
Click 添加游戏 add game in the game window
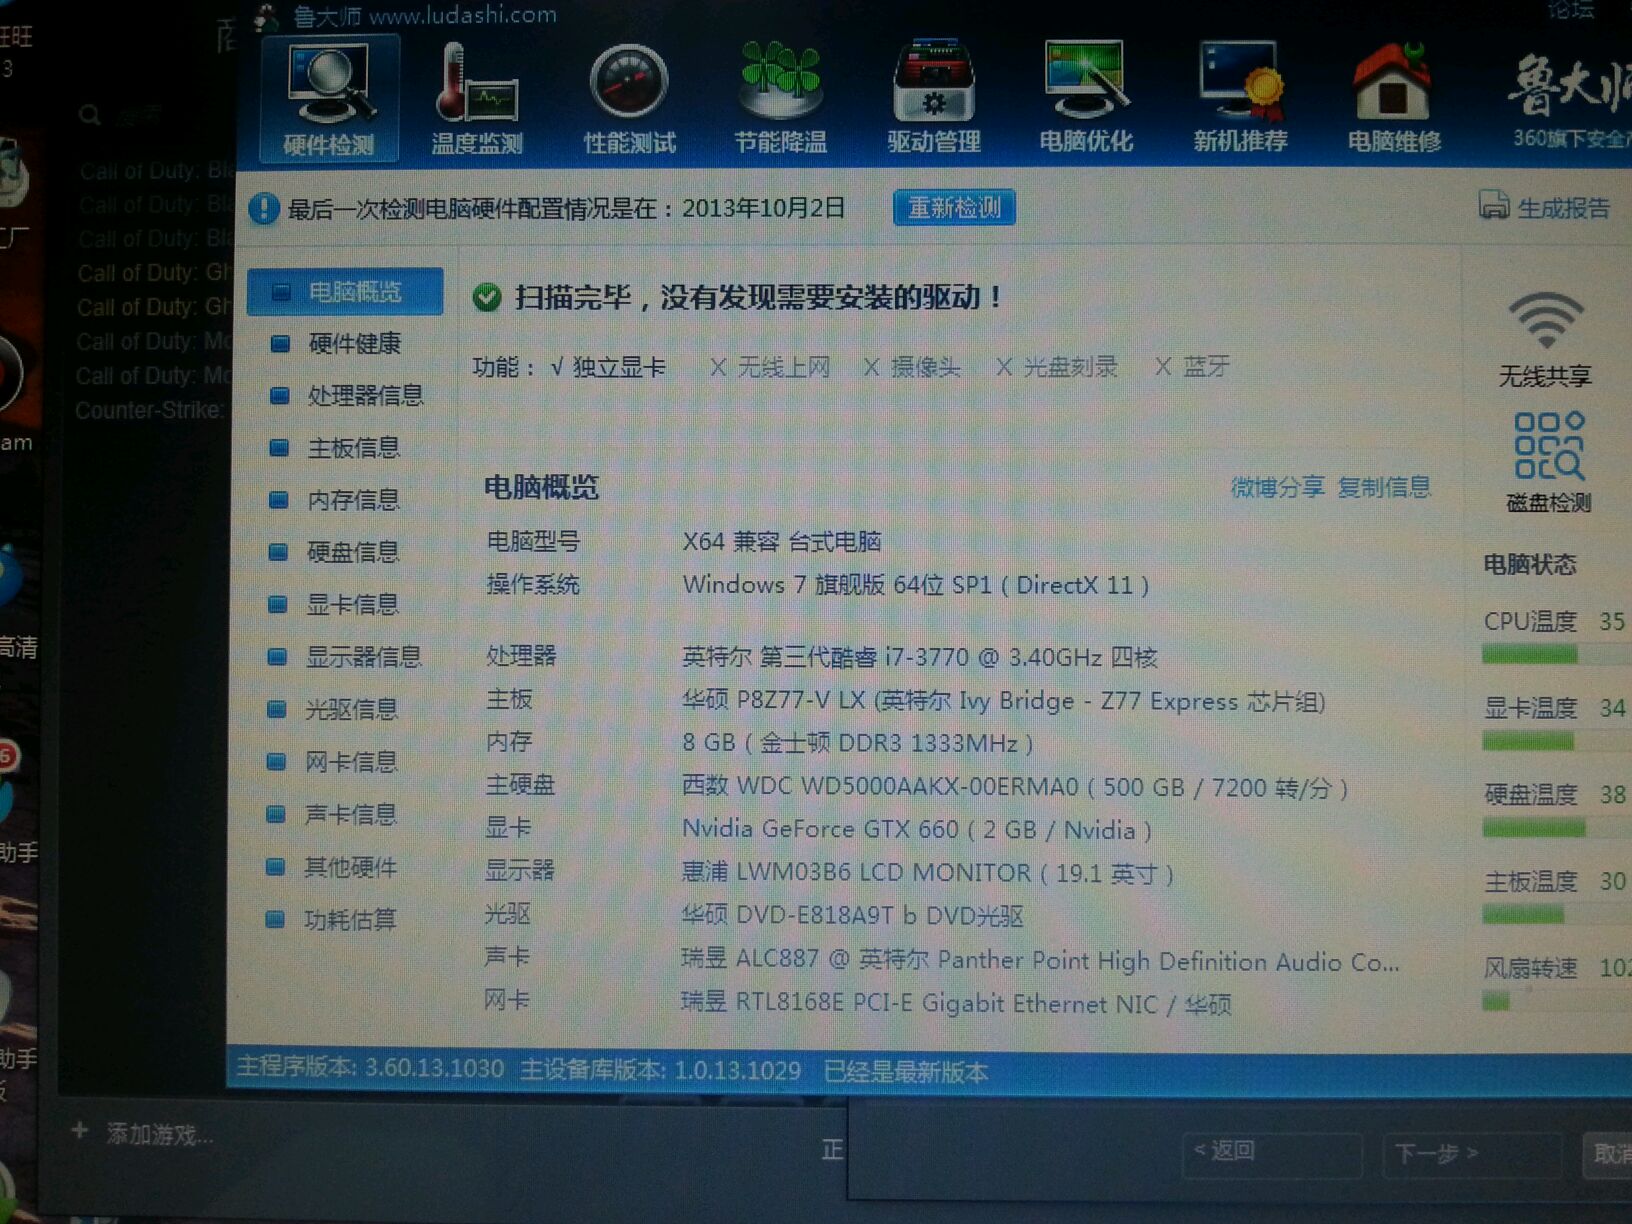point(142,1134)
